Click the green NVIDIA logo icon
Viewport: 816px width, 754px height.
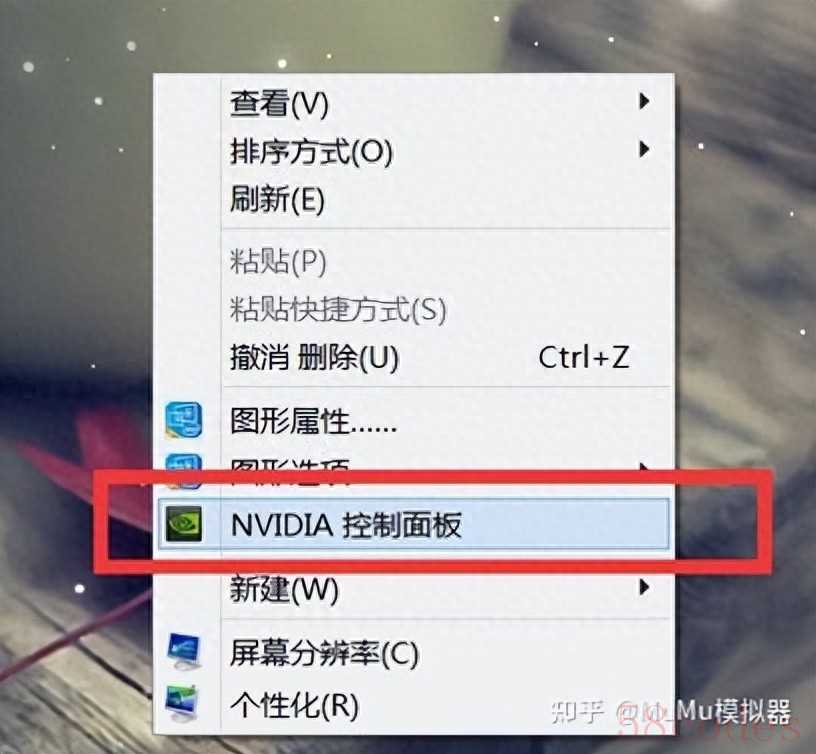pos(184,523)
